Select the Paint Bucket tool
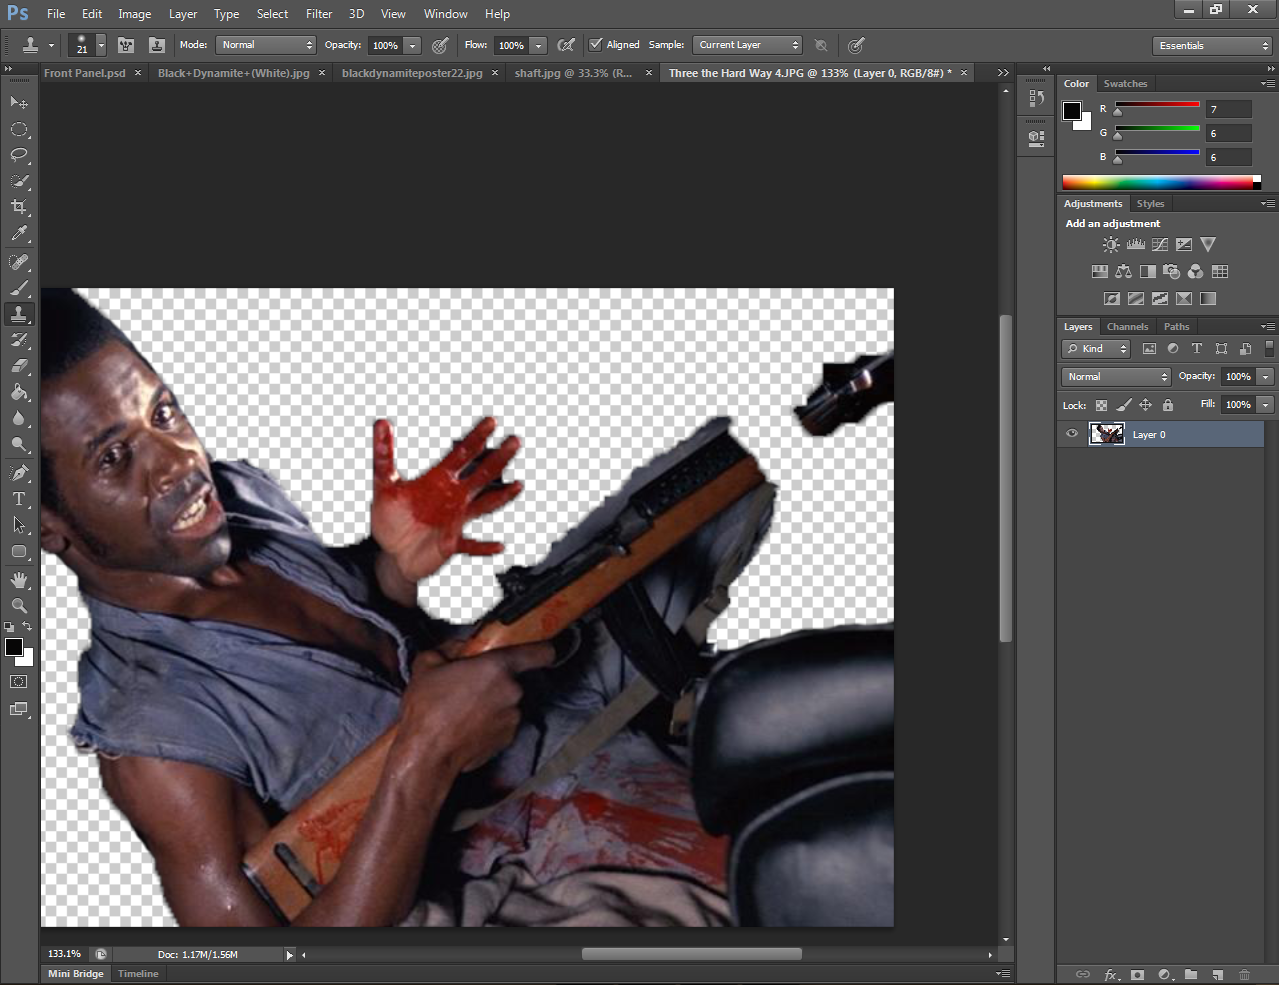1279x985 pixels. (x=19, y=392)
